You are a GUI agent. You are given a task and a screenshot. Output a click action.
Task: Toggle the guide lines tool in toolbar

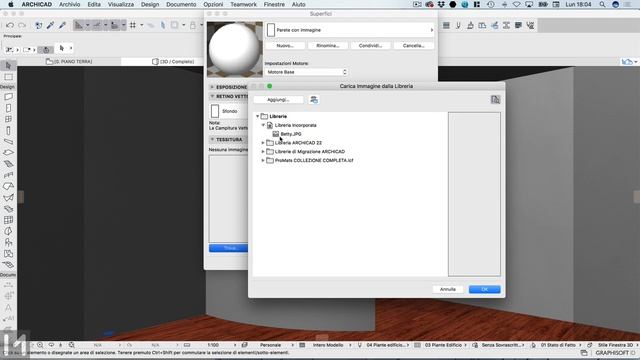78,25
